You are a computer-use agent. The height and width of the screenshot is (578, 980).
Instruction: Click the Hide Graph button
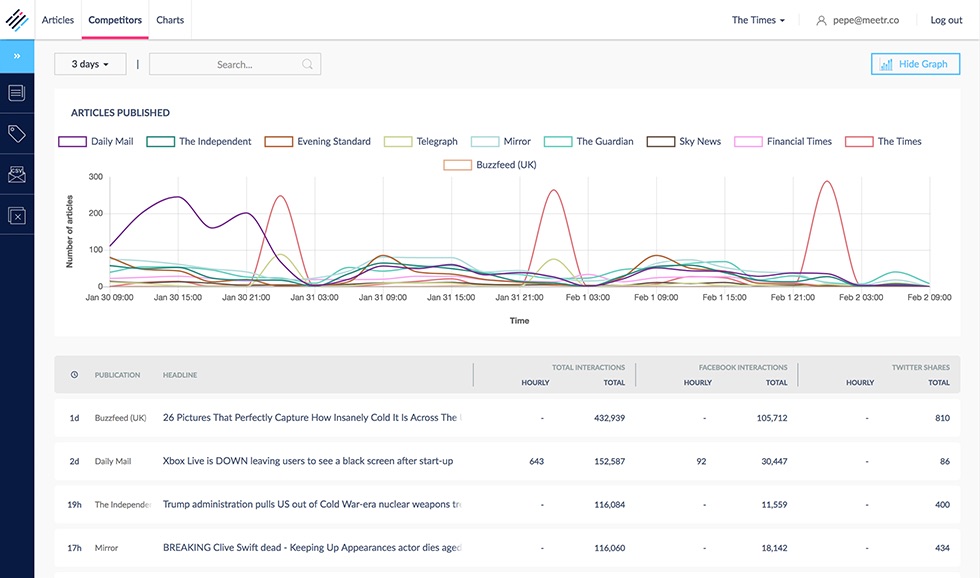(914, 64)
